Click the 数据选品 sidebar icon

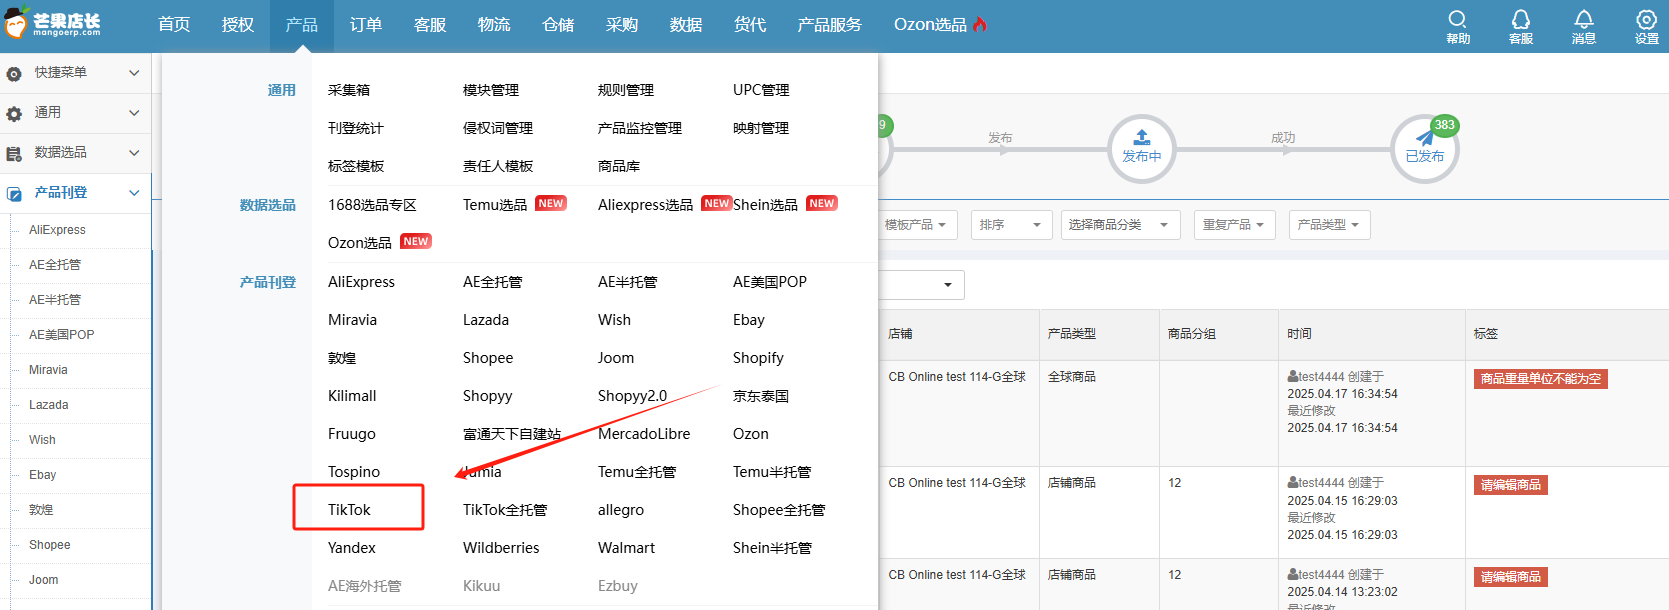tap(14, 153)
